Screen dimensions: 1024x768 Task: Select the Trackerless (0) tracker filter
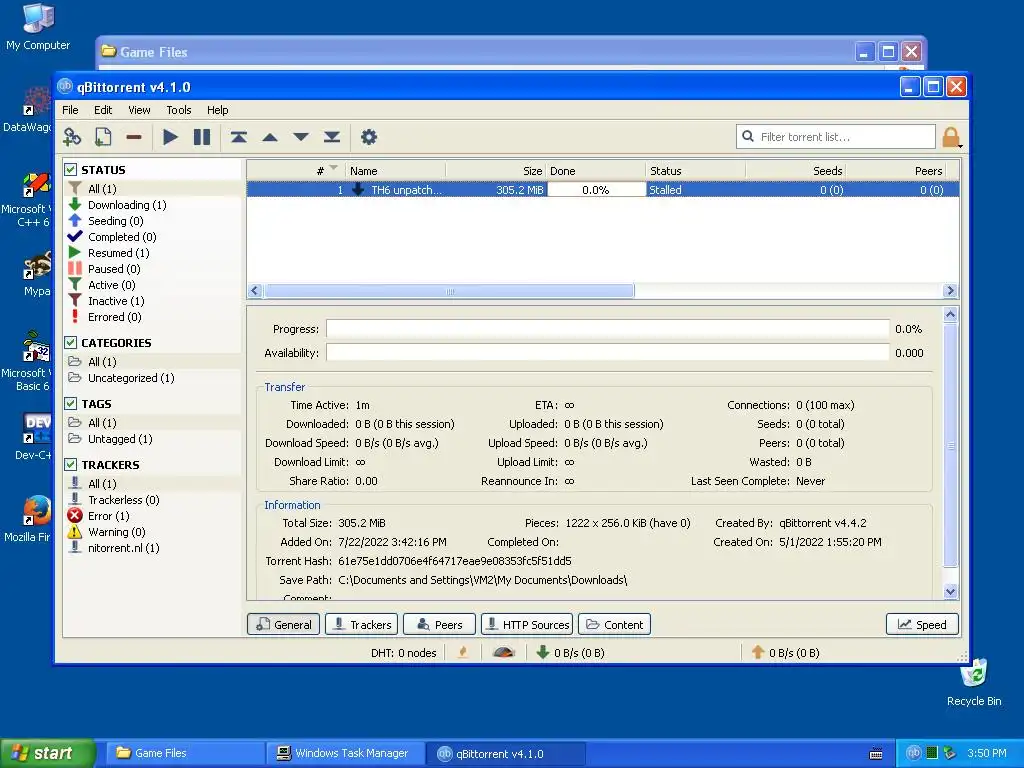click(x=123, y=500)
